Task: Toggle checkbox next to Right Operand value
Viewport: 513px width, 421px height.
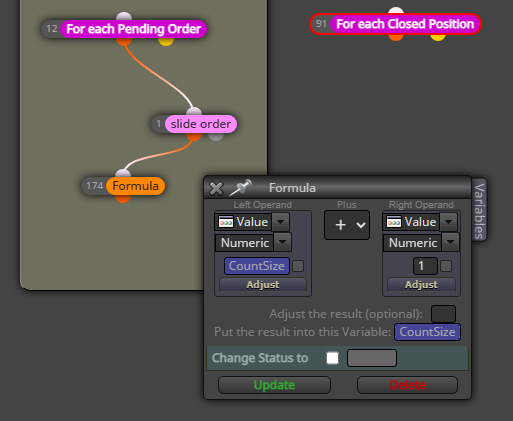Action: (x=446, y=266)
